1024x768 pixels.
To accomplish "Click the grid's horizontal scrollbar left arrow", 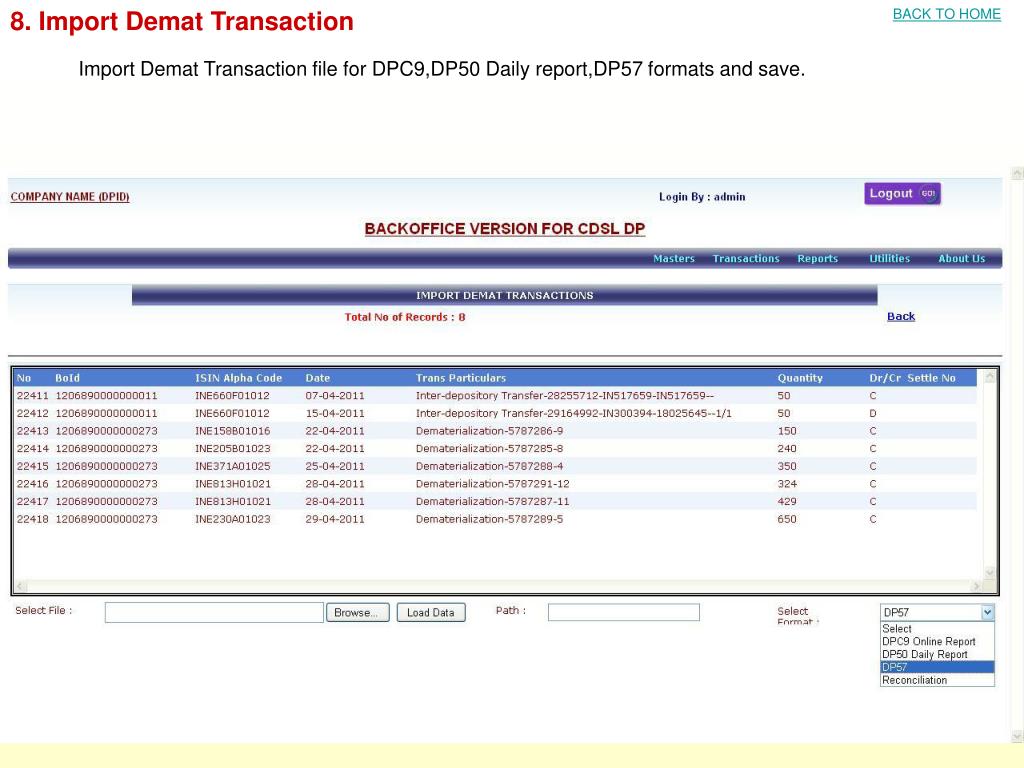I will pyautogui.click(x=21, y=586).
